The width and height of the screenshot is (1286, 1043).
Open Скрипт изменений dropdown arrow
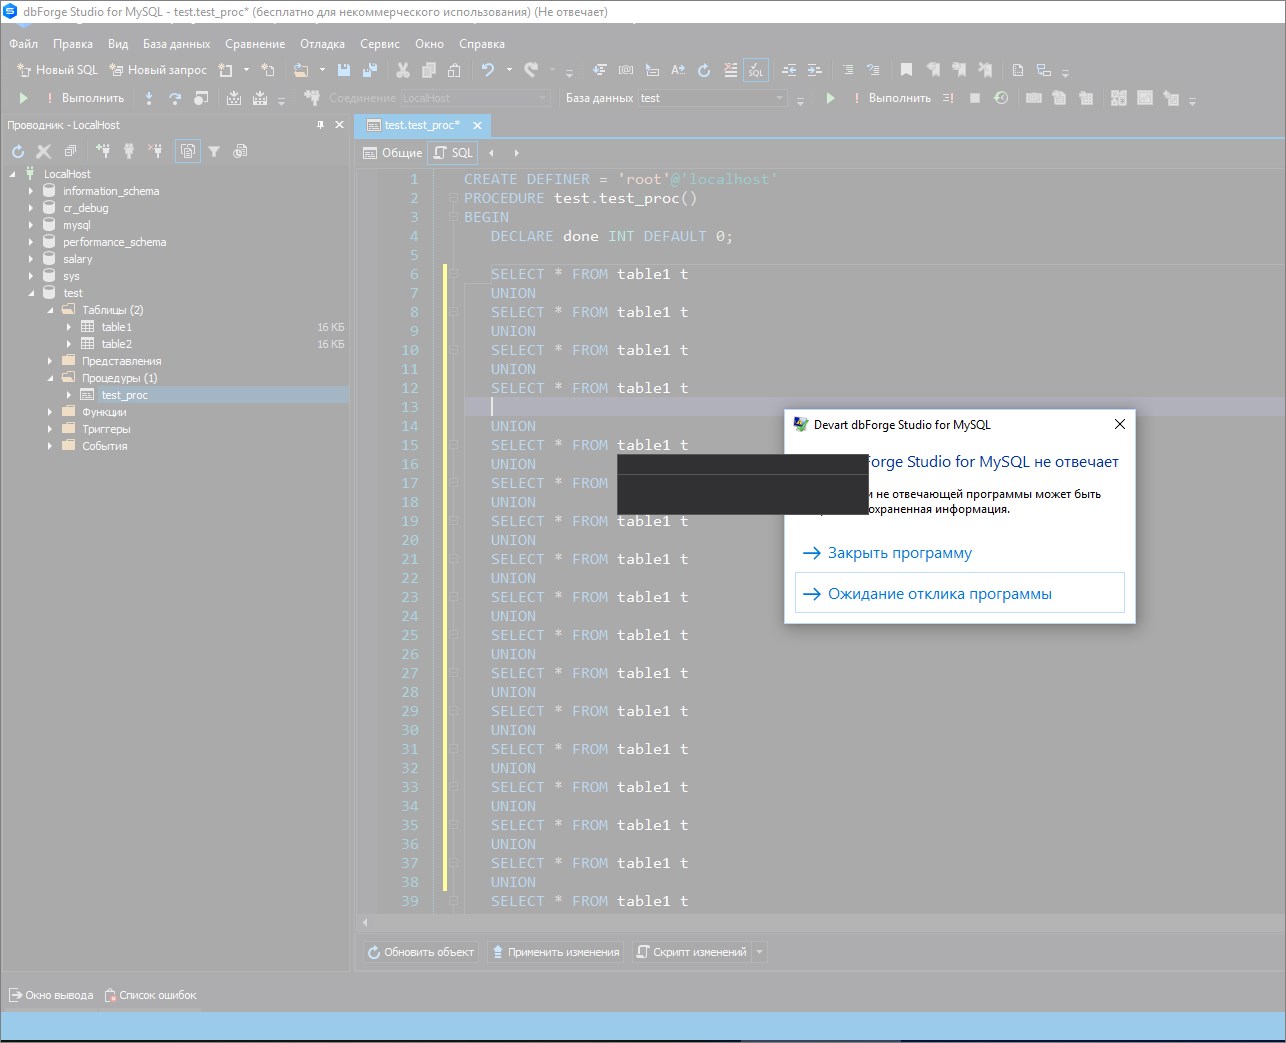tap(759, 952)
